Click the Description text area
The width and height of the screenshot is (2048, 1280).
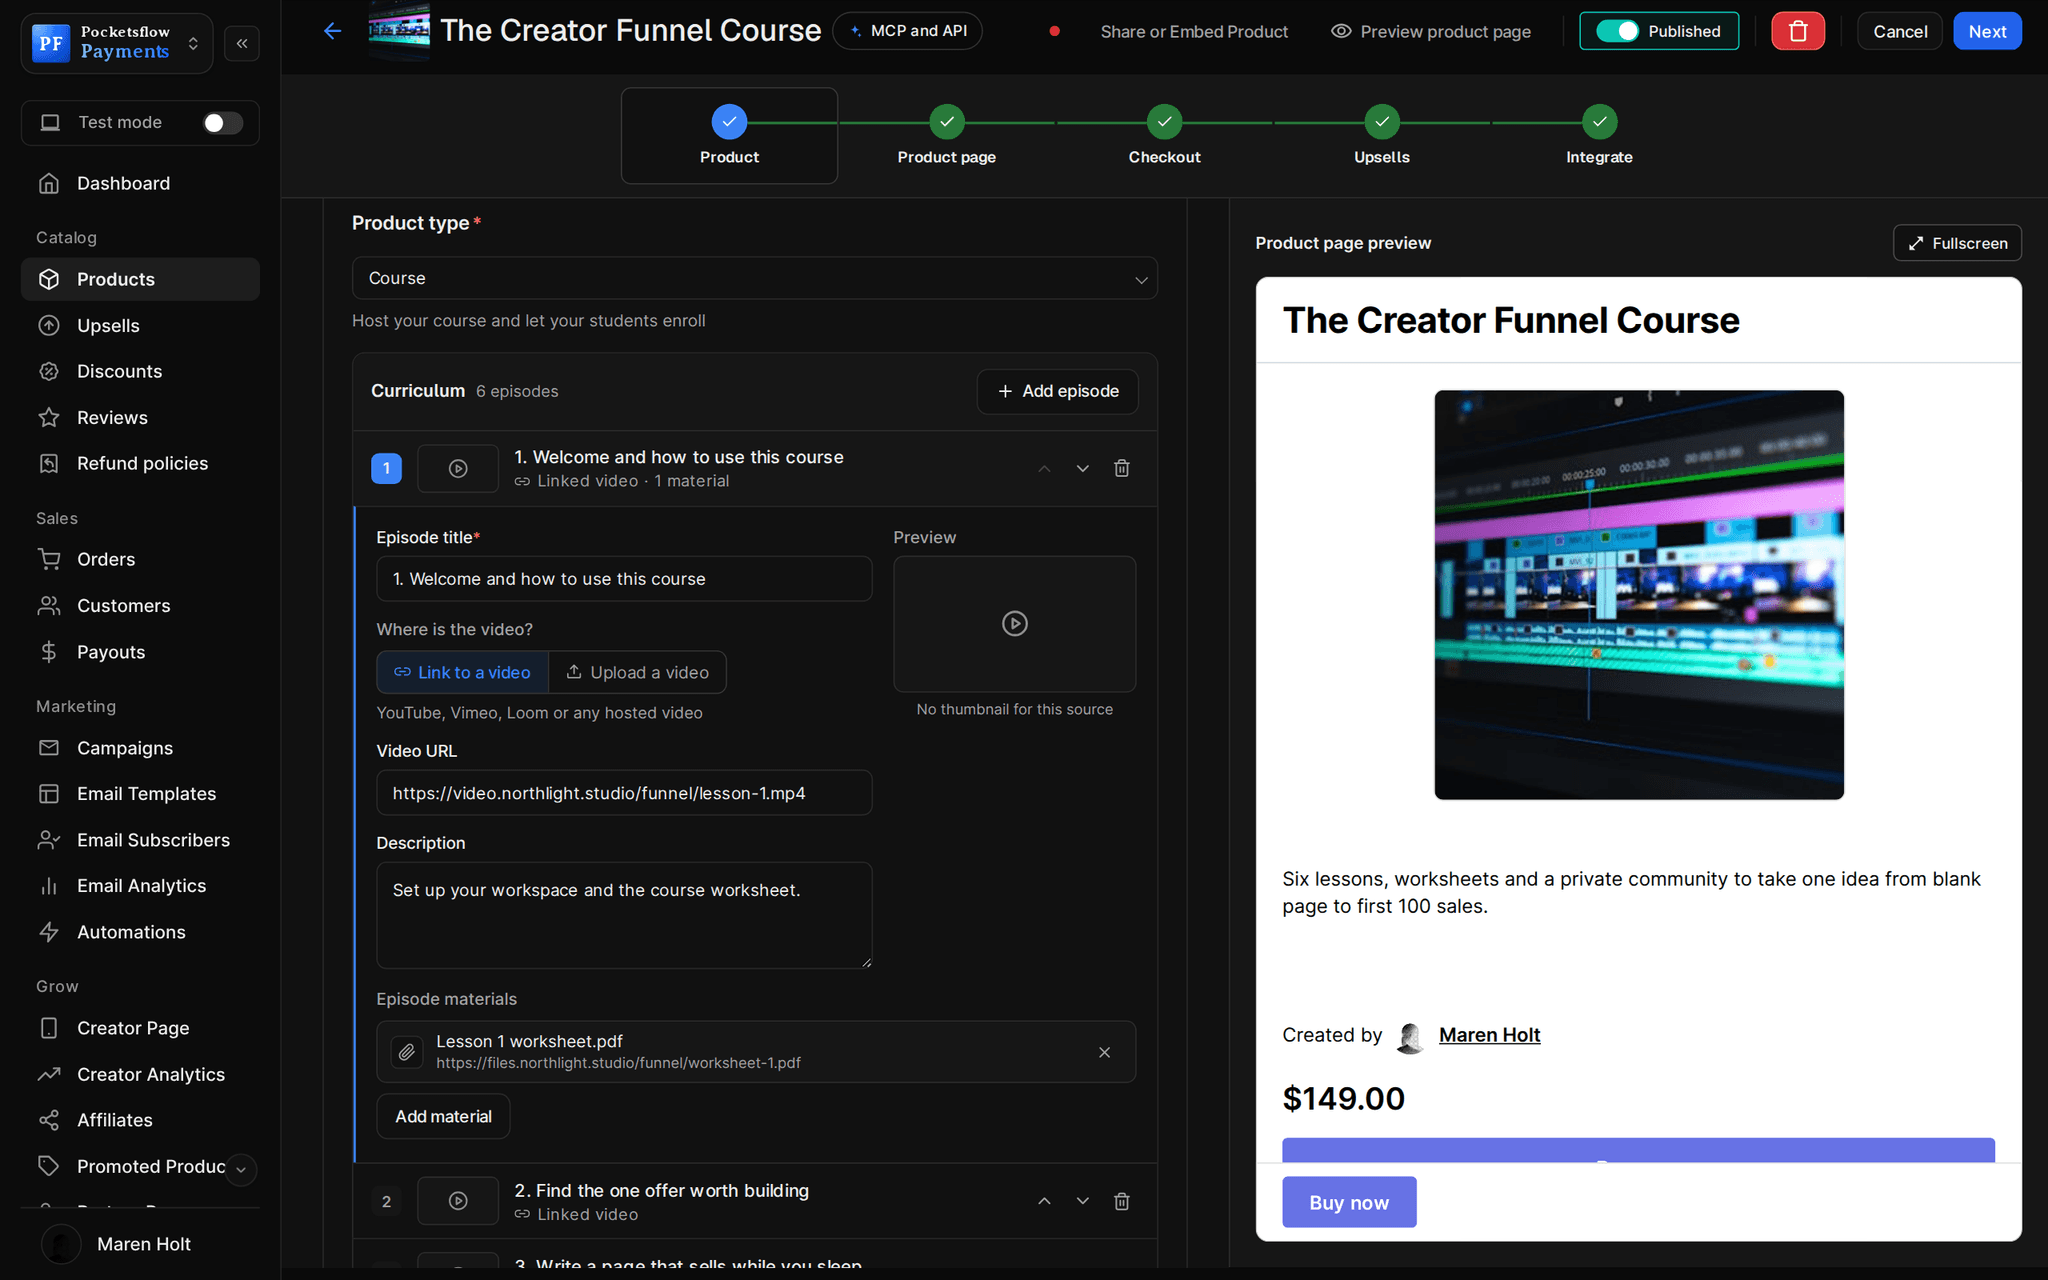624,915
